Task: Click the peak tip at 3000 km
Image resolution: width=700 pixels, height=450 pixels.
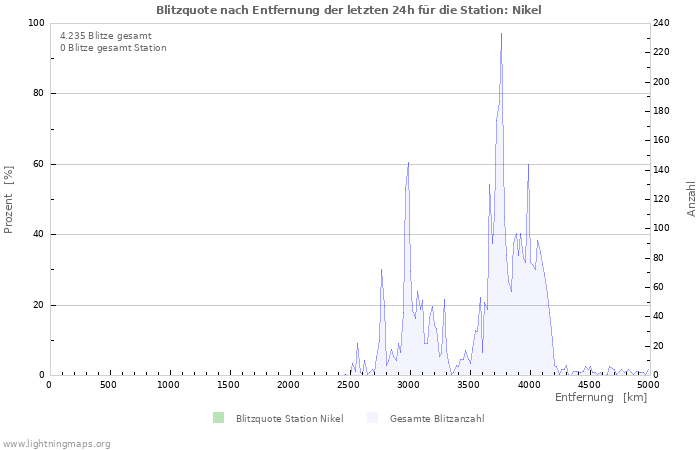Action: point(408,163)
